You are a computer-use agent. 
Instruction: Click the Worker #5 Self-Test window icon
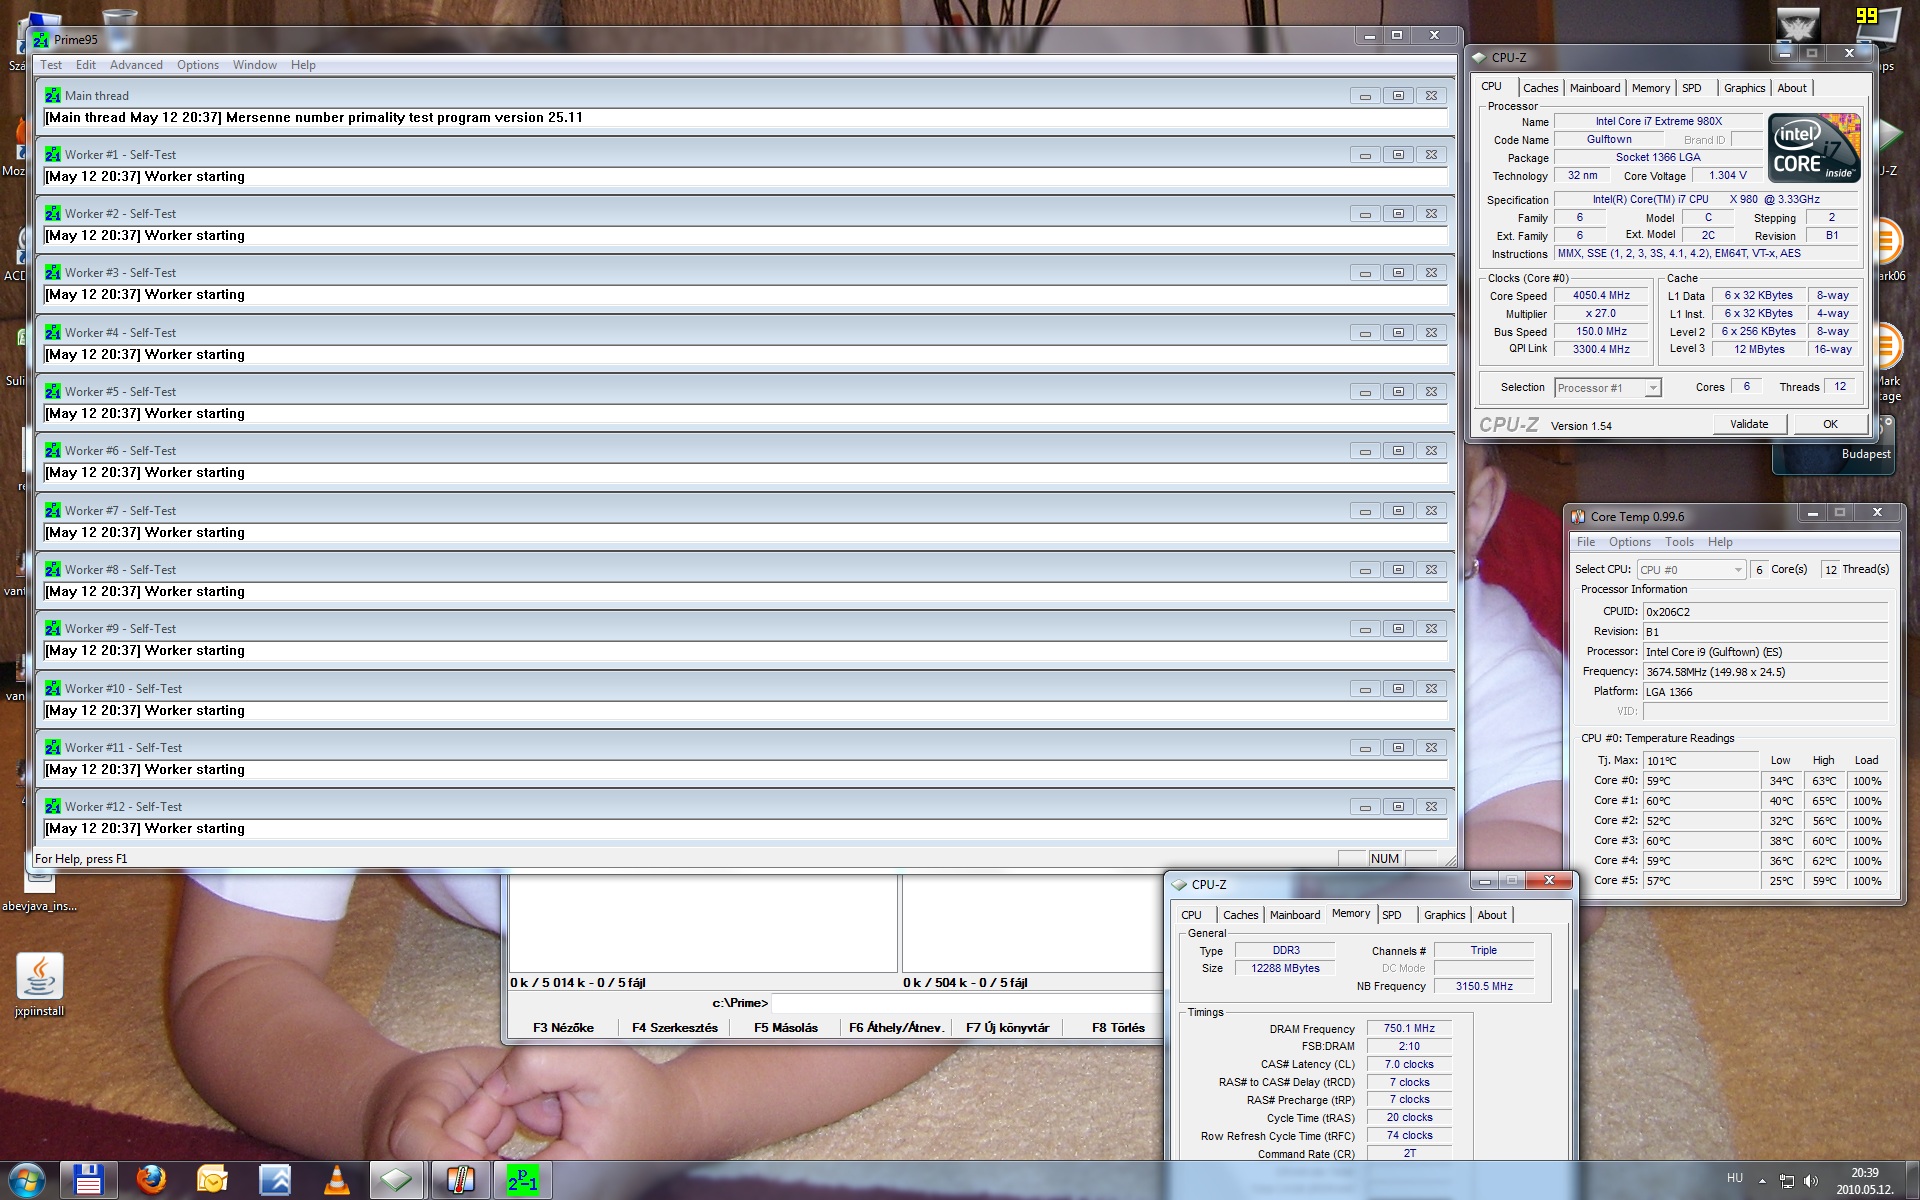pyautogui.click(x=53, y=391)
